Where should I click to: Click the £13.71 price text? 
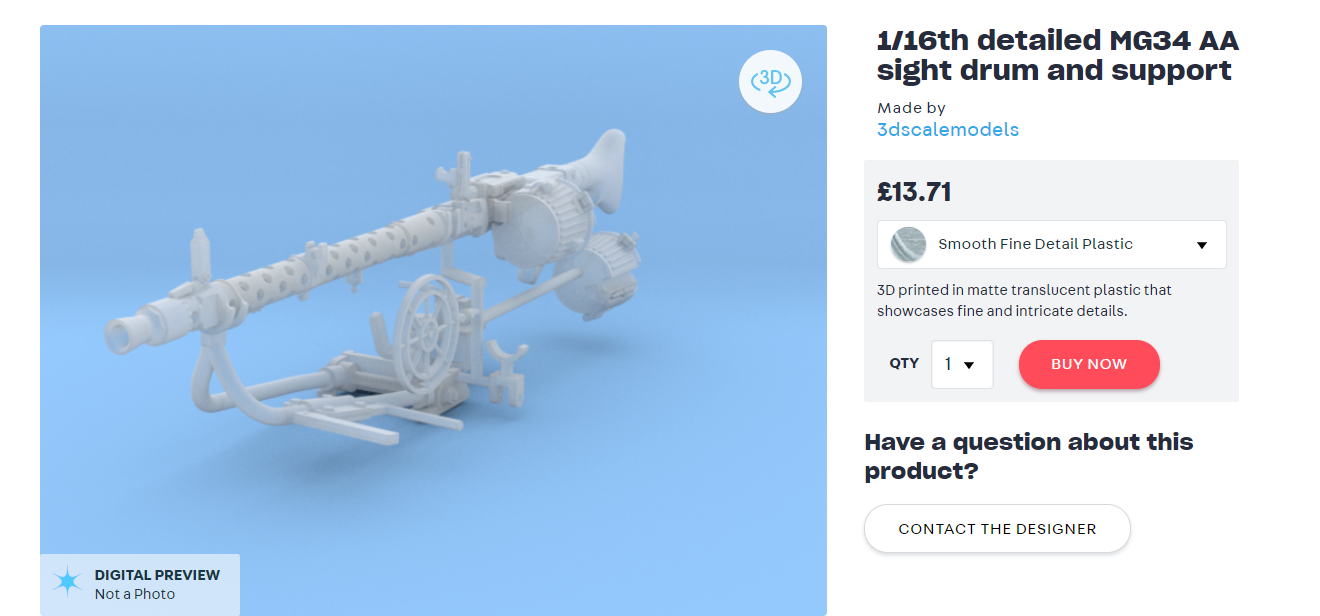click(x=914, y=191)
